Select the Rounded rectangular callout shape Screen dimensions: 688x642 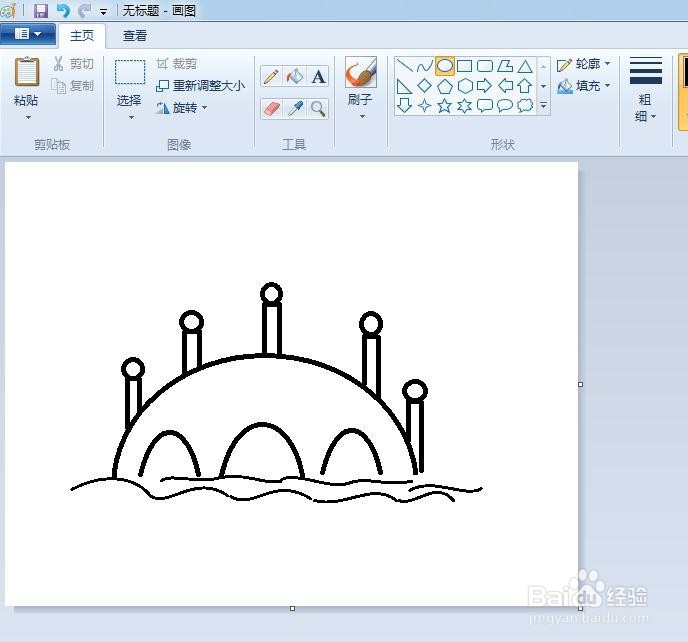(485, 106)
